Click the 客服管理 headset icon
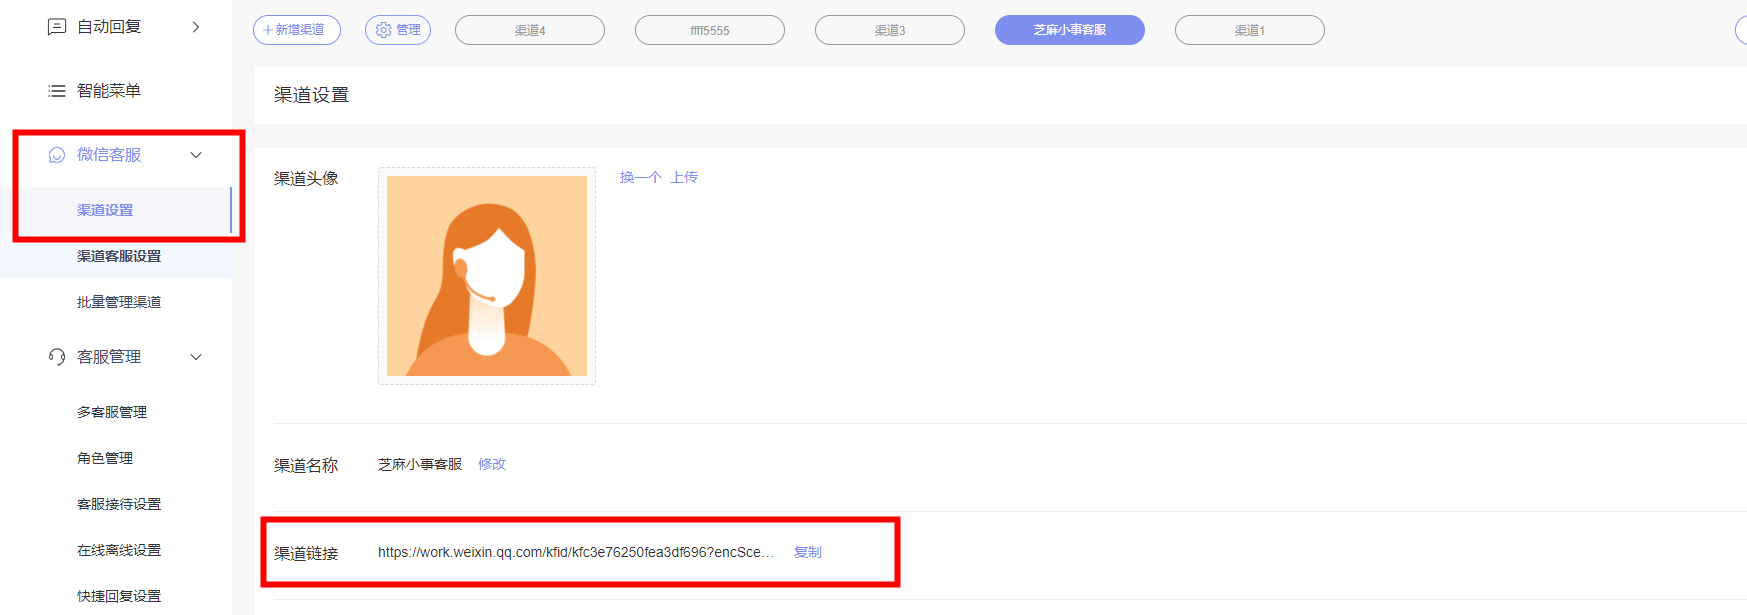This screenshot has height=615, width=1747. tap(57, 357)
